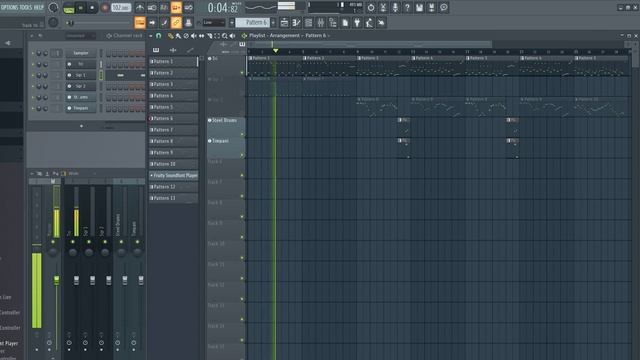The image size is (640, 360).
Task: Open the snap 'Line' dropdown
Action: (214, 23)
